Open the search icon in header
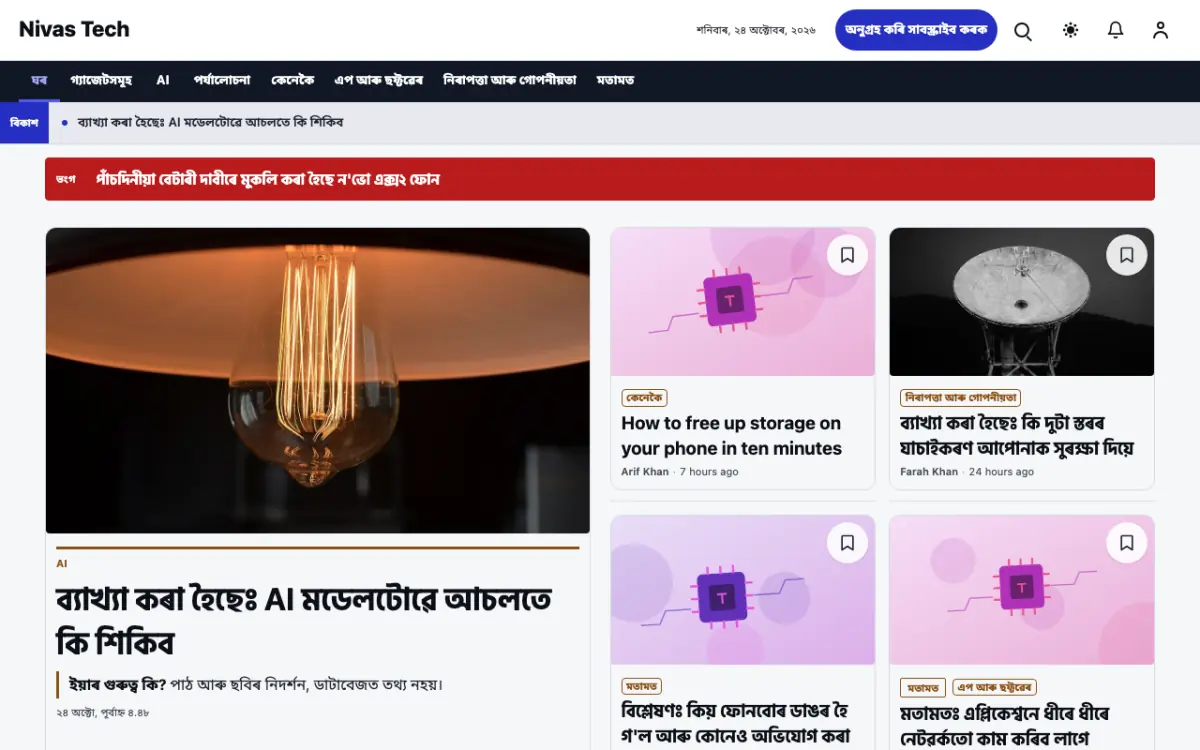Image resolution: width=1200 pixels, height=750 pixels. [x=1023, y=30]
